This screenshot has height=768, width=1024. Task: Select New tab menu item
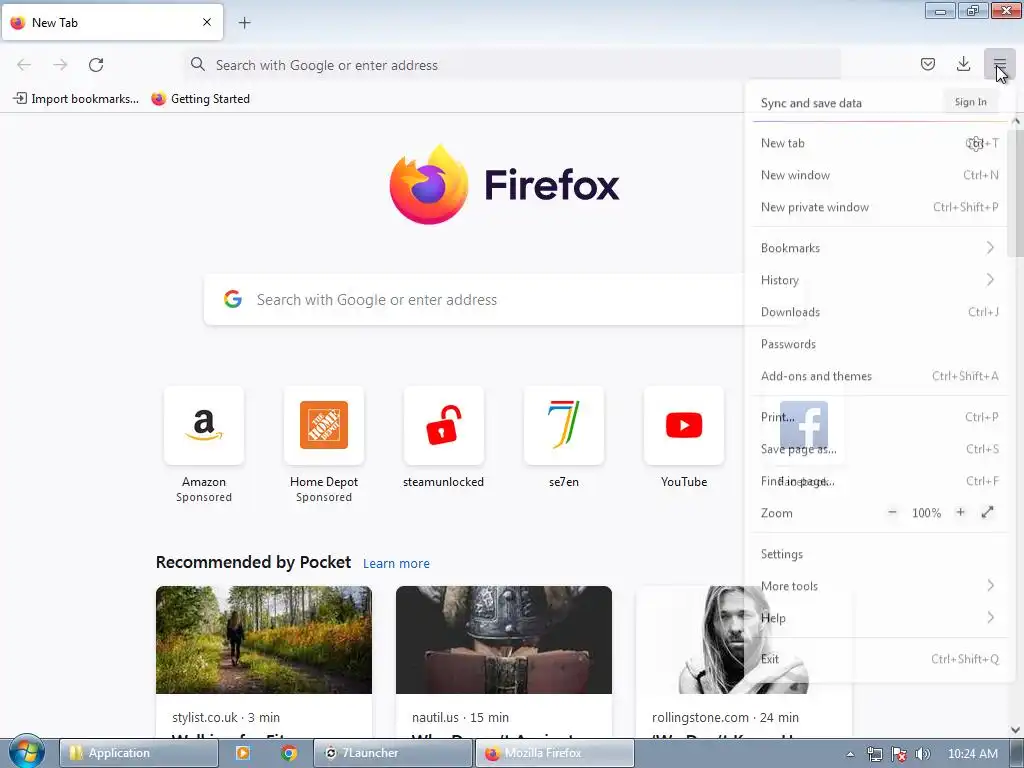click(879, 143)
